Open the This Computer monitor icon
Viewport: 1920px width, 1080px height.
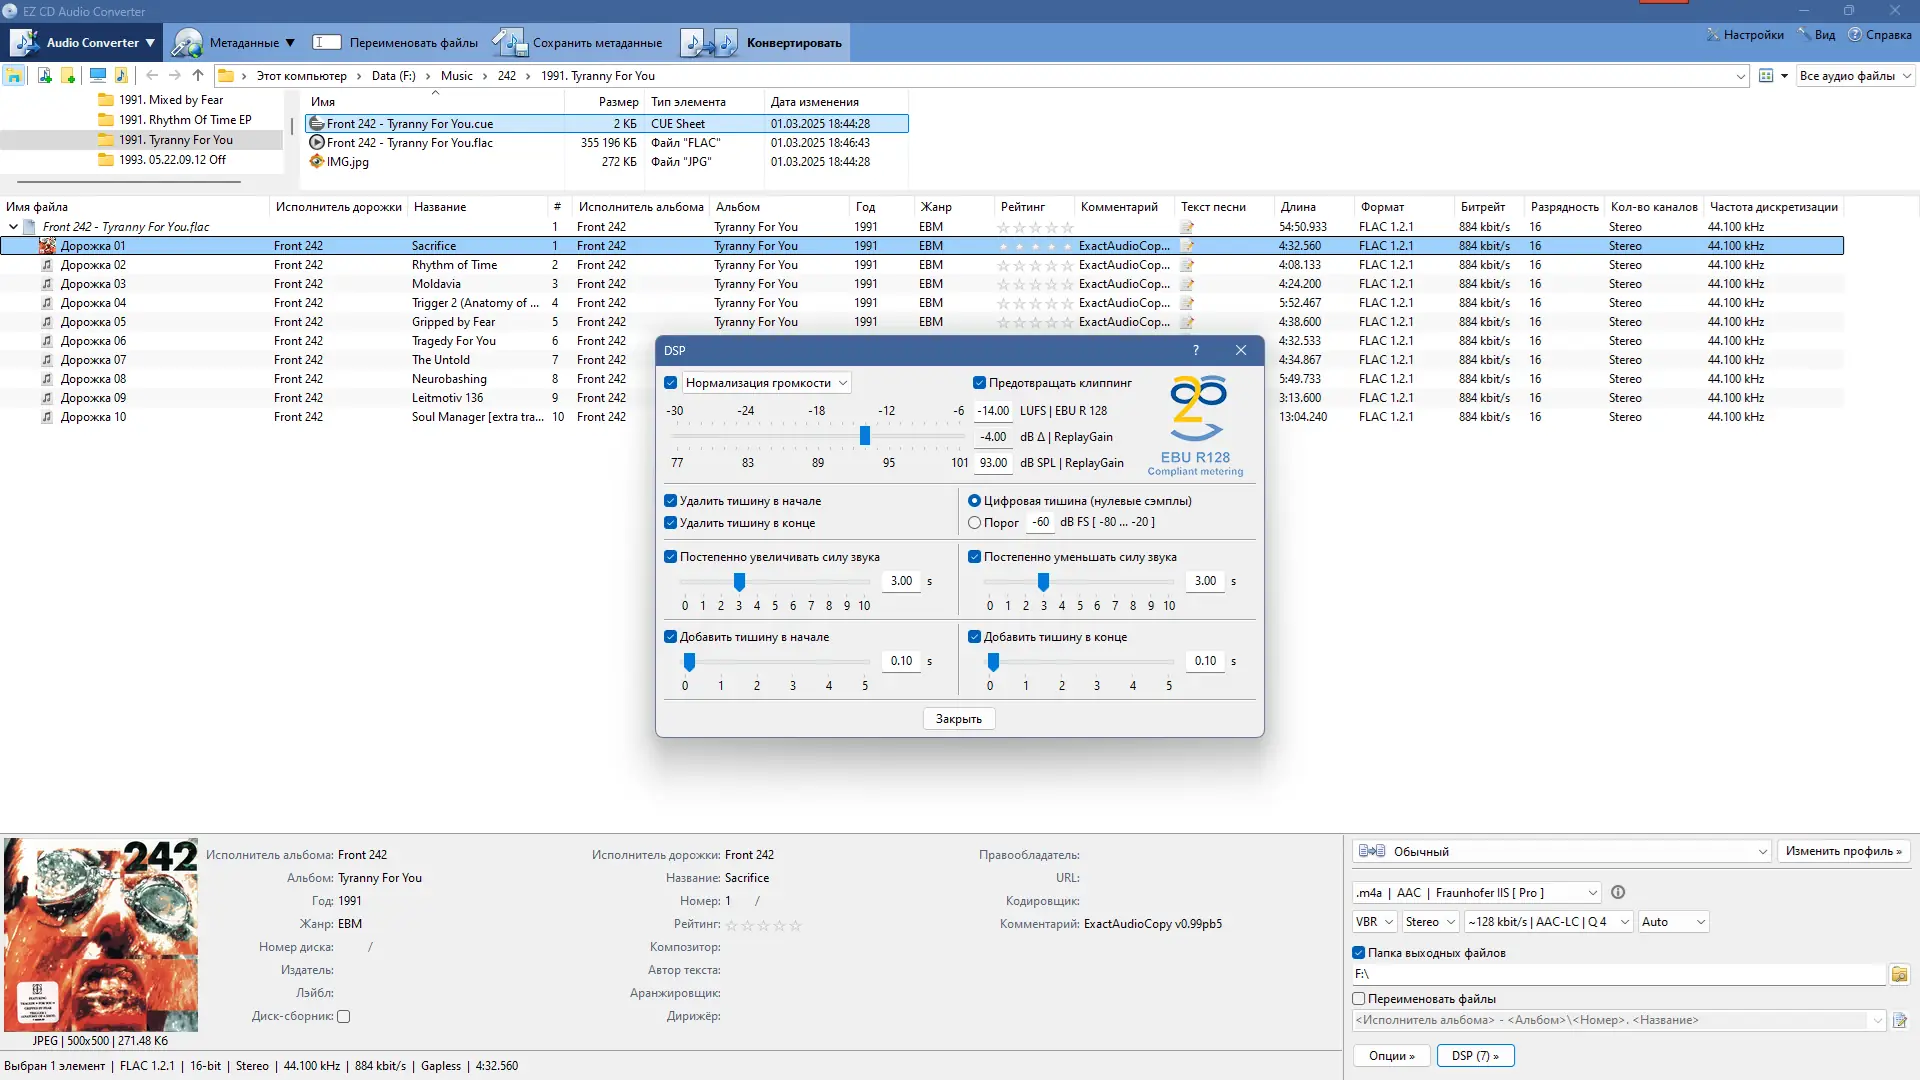point(97,75)
